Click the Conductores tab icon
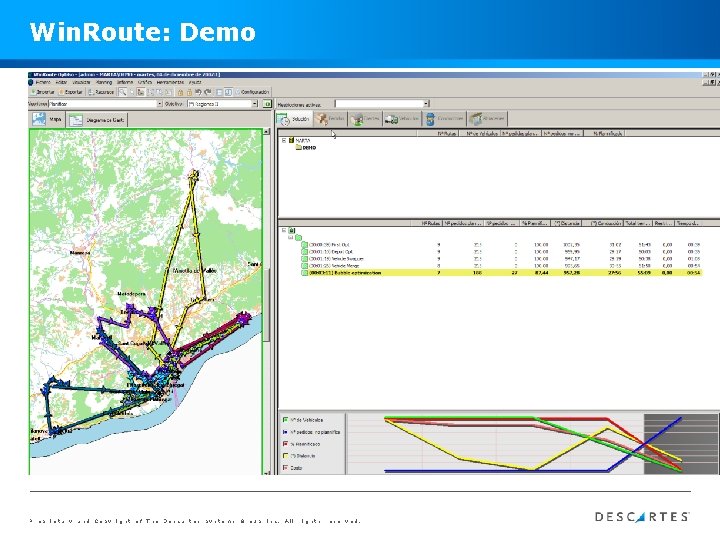This screenshot has height=540, width=720. (x=430, y=119)
